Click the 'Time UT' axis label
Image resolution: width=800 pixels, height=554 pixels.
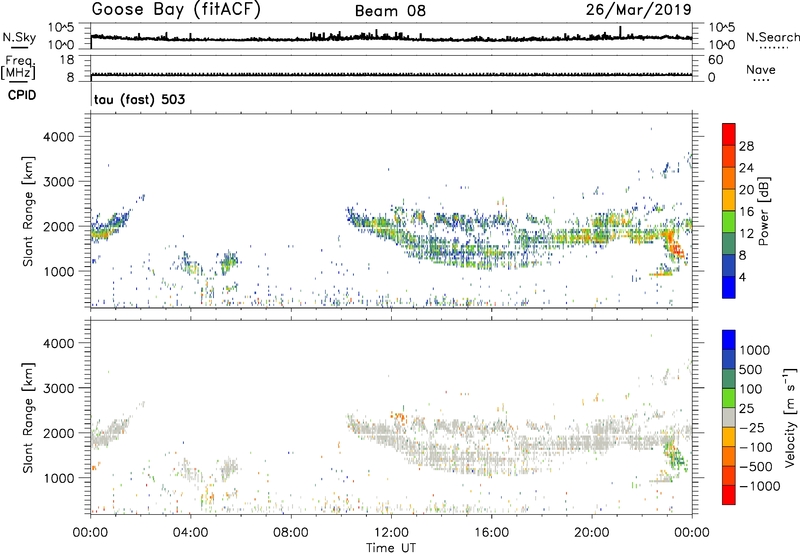[391, 548]
